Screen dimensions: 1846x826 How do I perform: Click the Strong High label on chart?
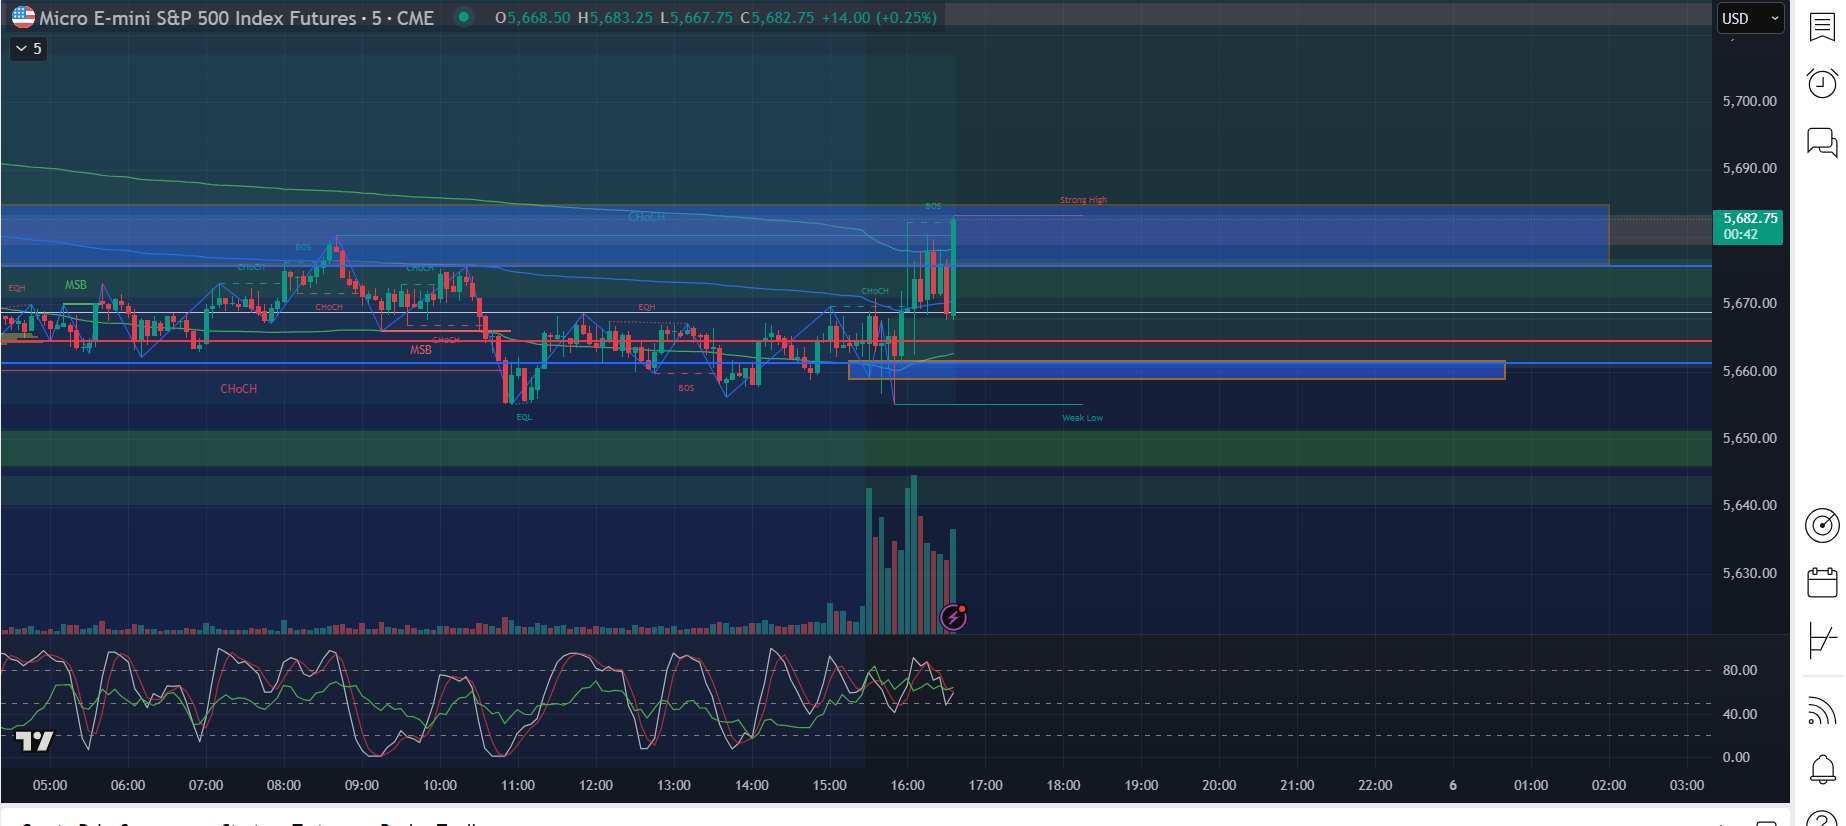pyautogui.click(x=1083, y=200)
